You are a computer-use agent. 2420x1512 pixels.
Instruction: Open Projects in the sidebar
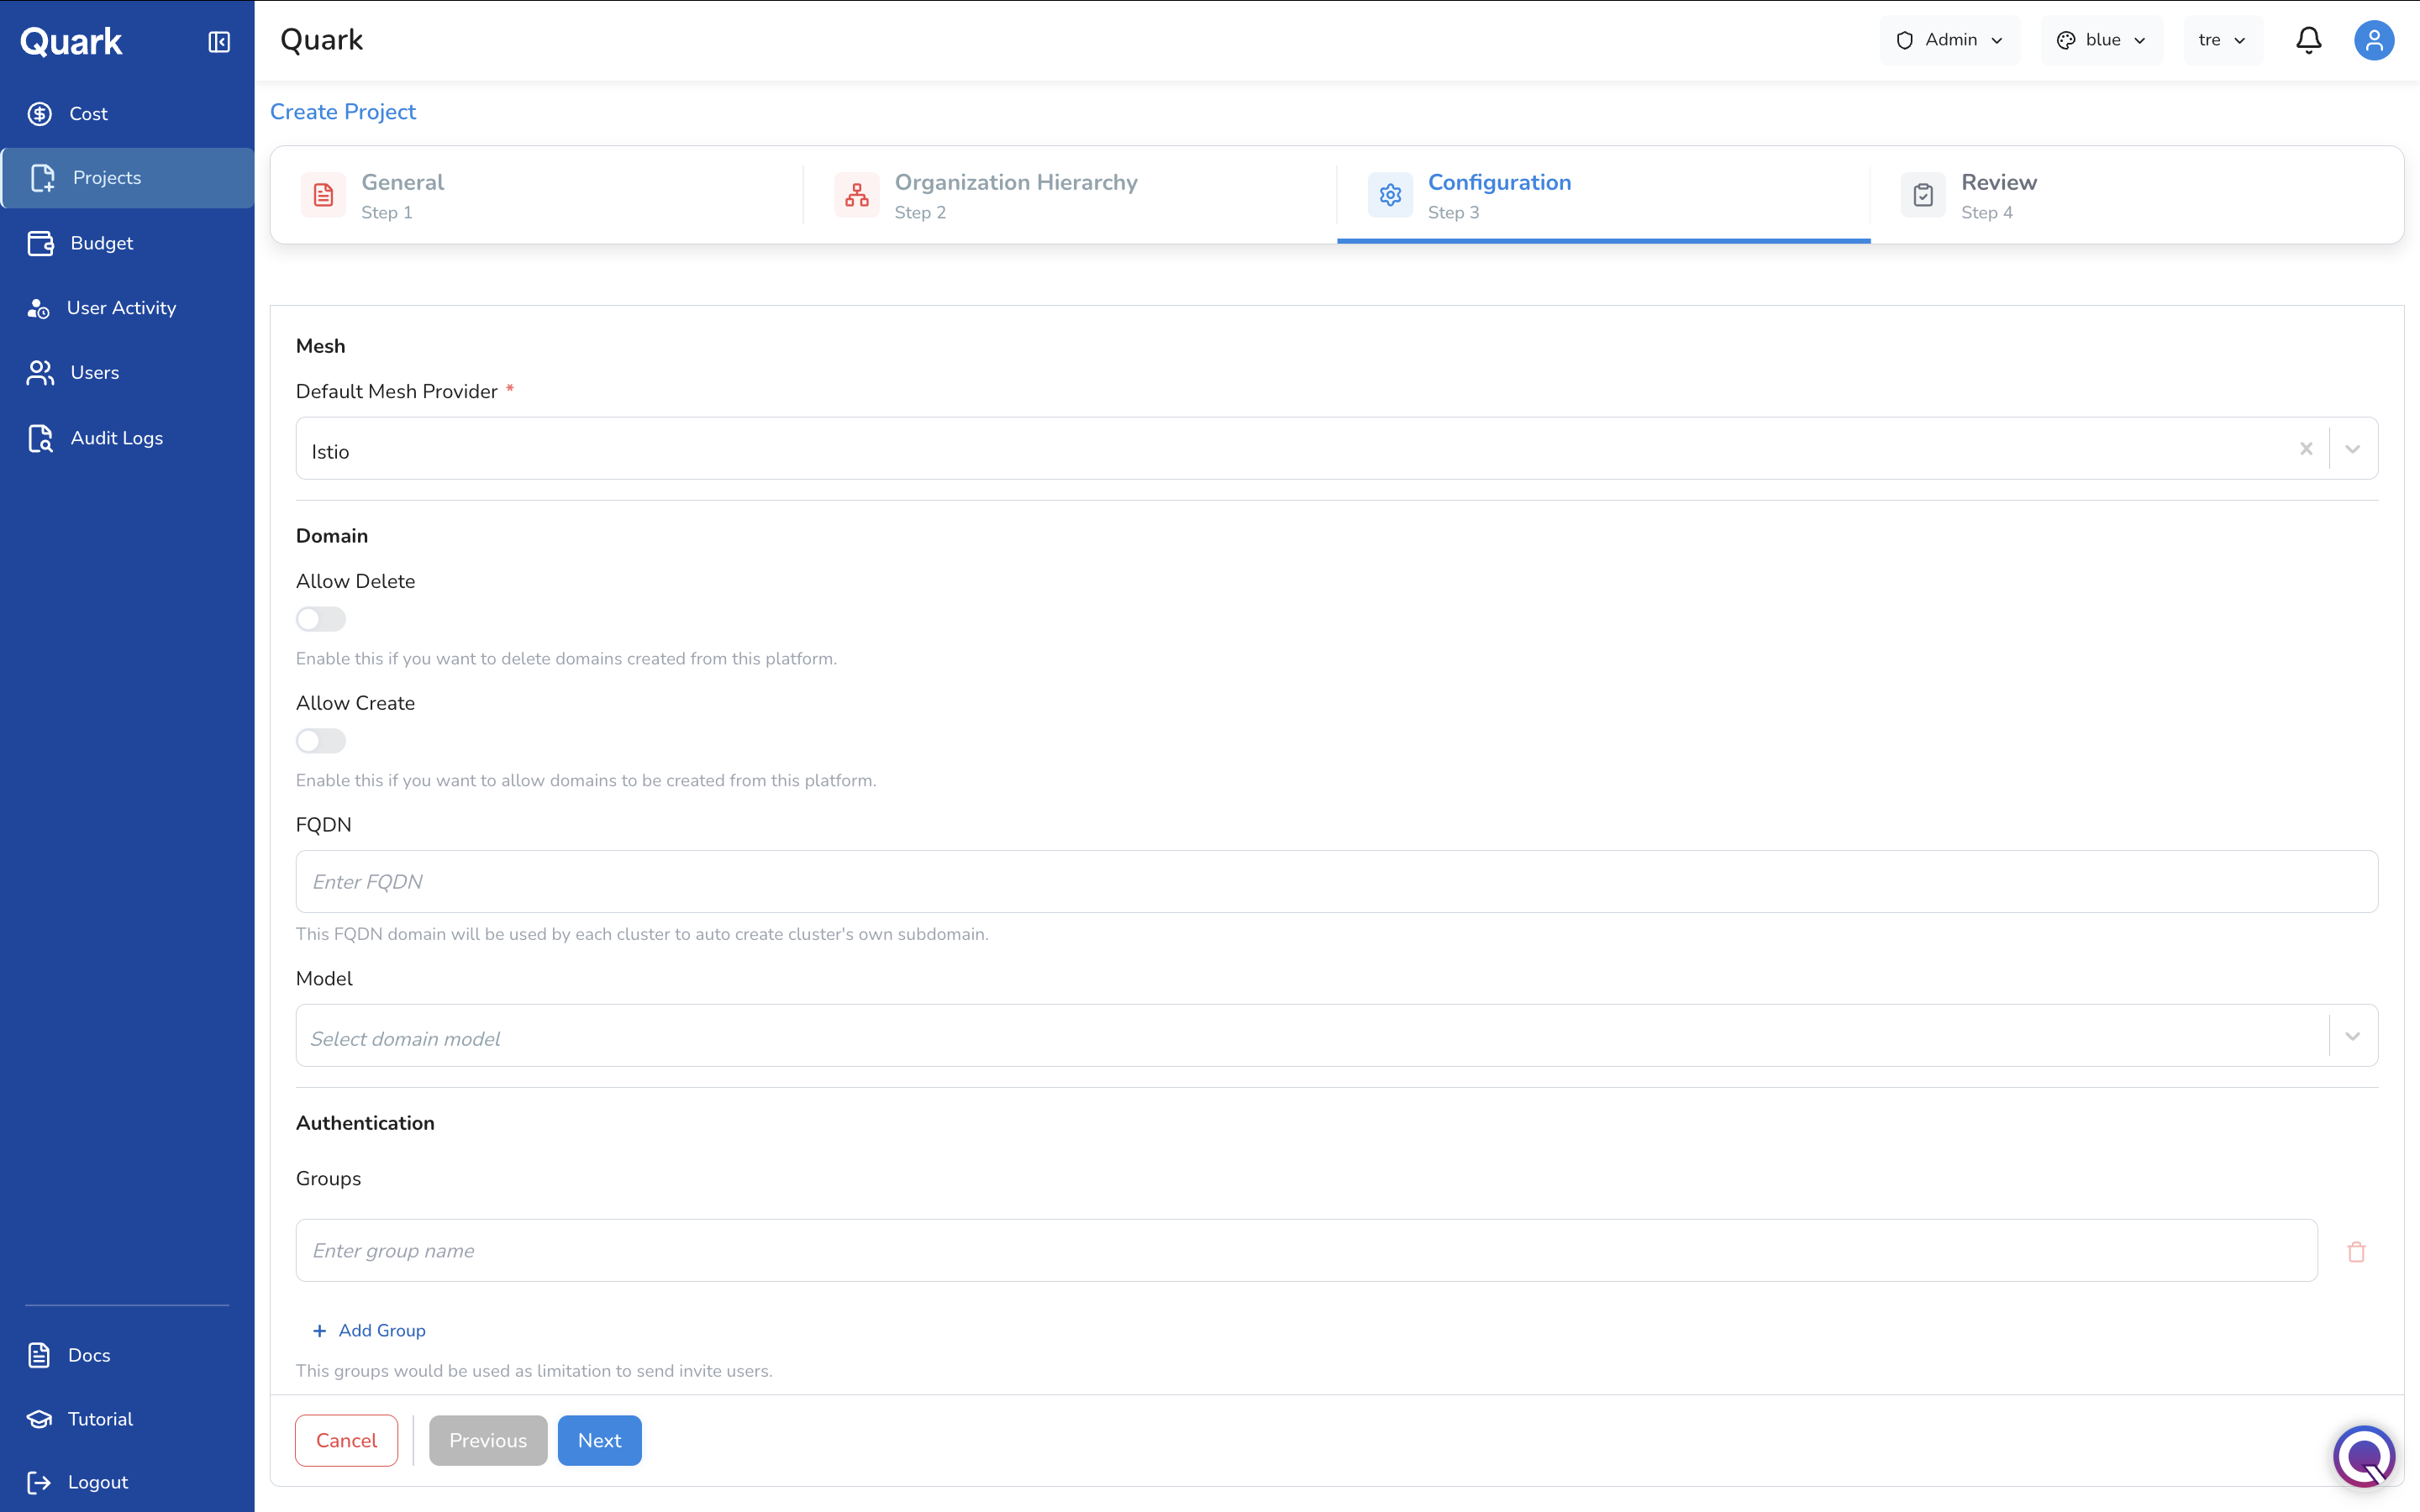[127, 178]
